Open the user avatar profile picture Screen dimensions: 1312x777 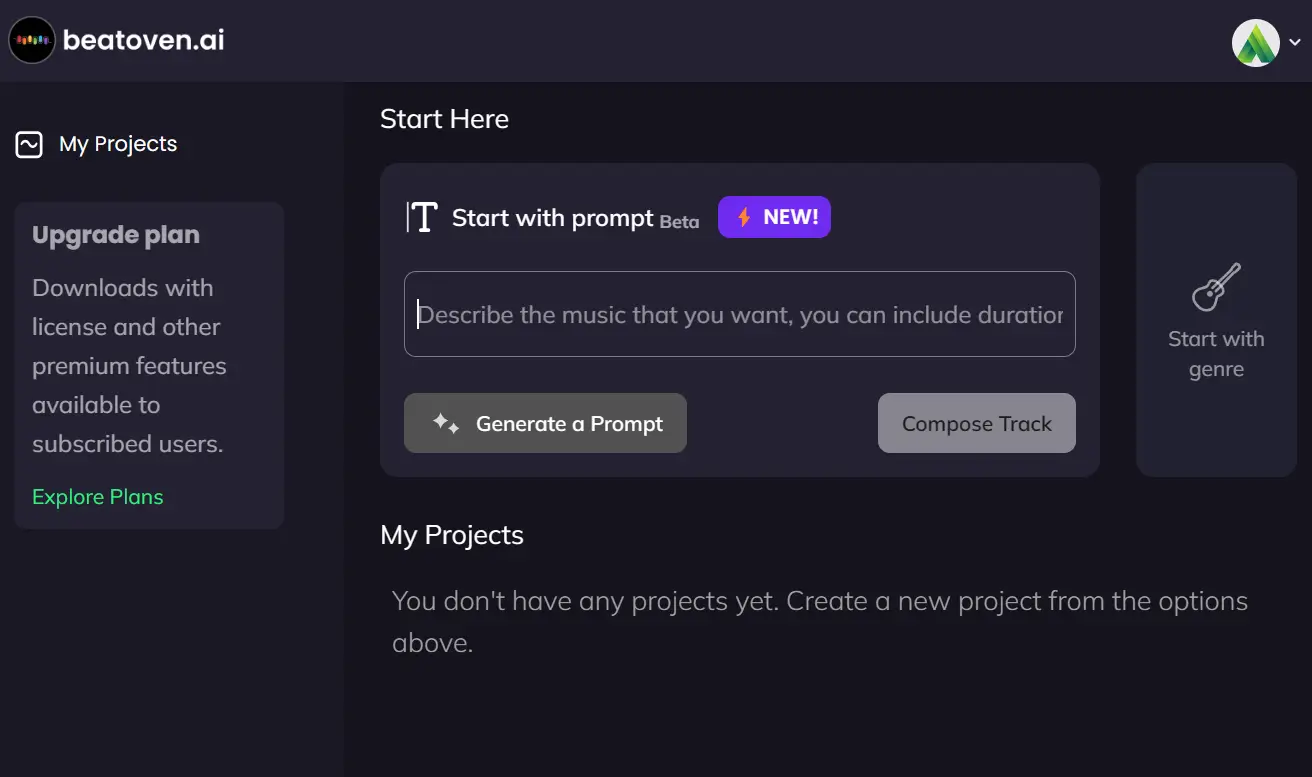tap(1256, 43)
